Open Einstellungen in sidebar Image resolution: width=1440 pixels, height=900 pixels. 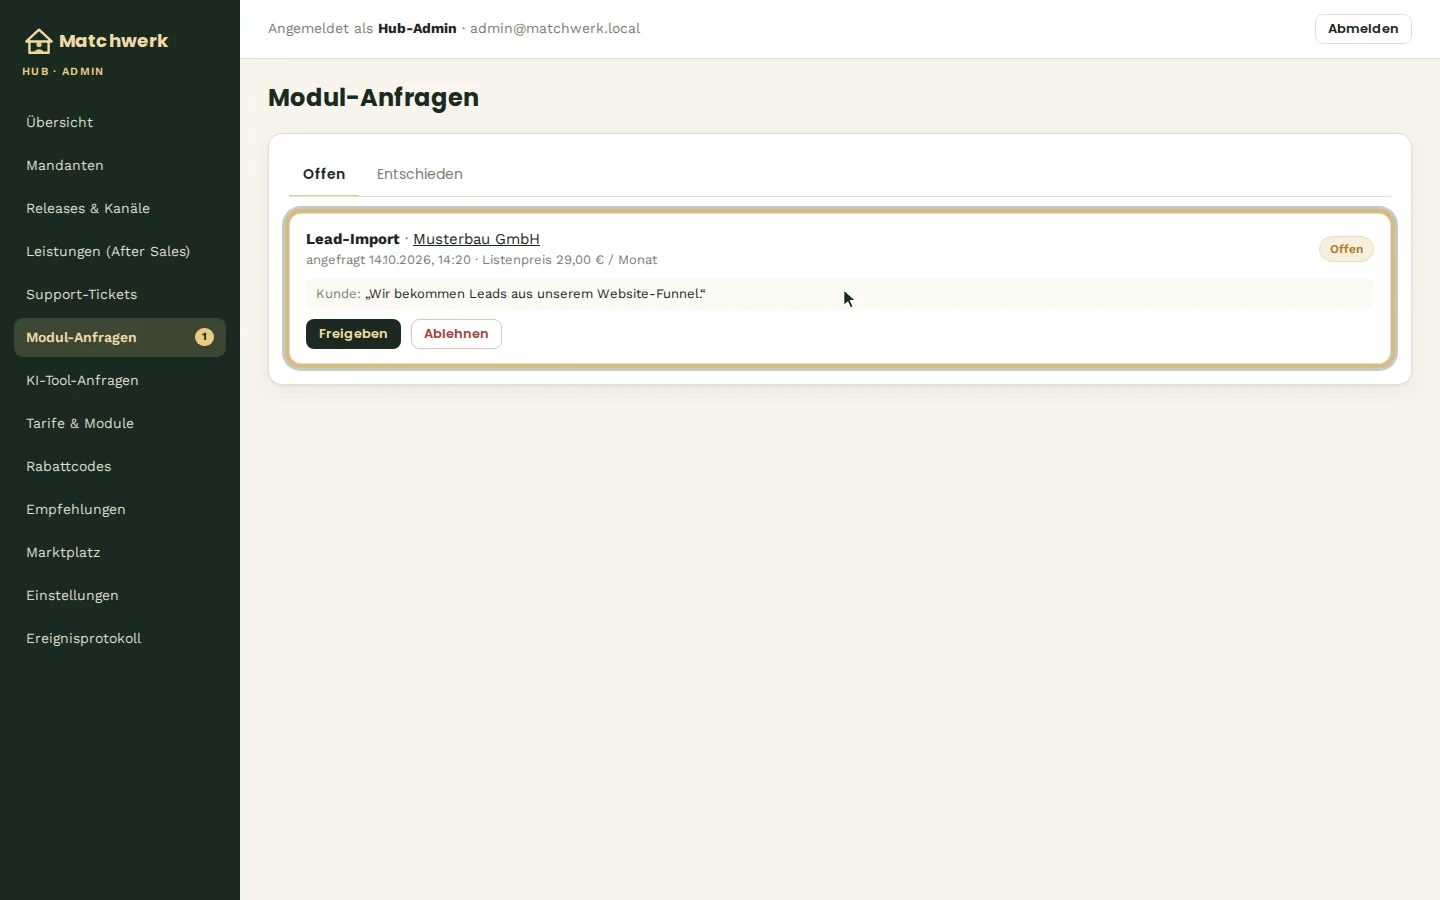(120, 595)
